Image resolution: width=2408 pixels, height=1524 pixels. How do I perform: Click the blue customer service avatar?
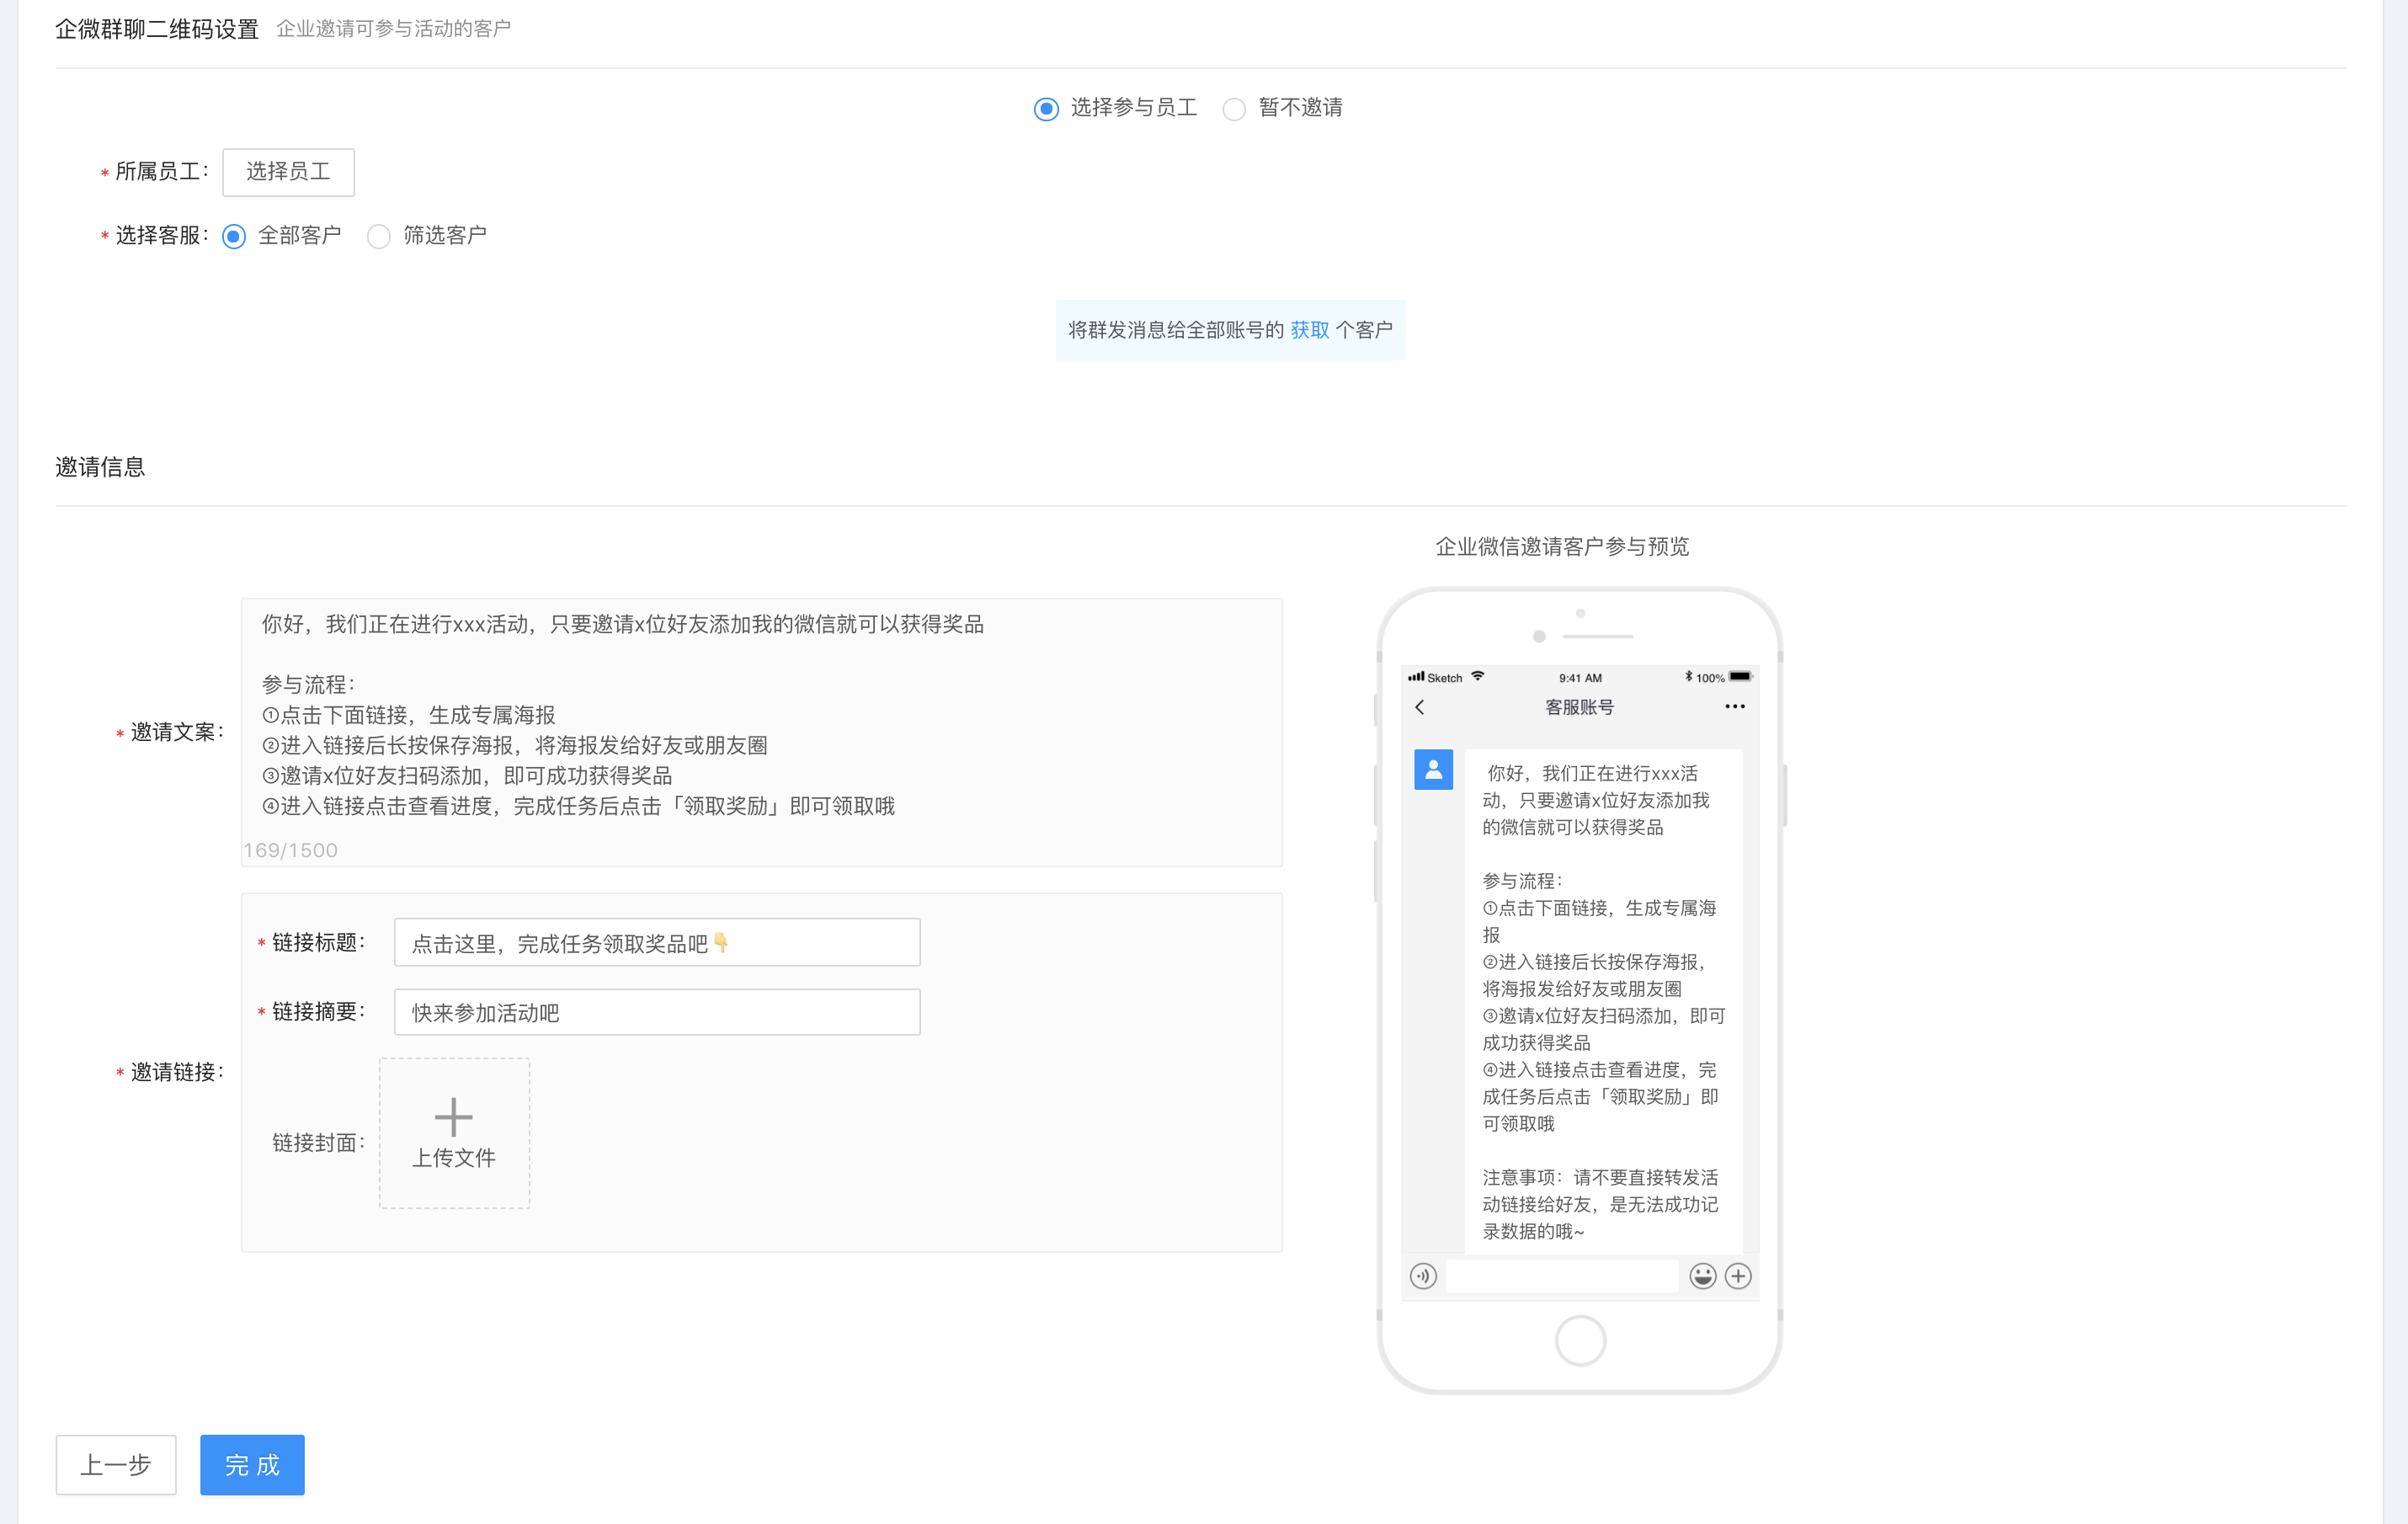[x=1433, y=769]
